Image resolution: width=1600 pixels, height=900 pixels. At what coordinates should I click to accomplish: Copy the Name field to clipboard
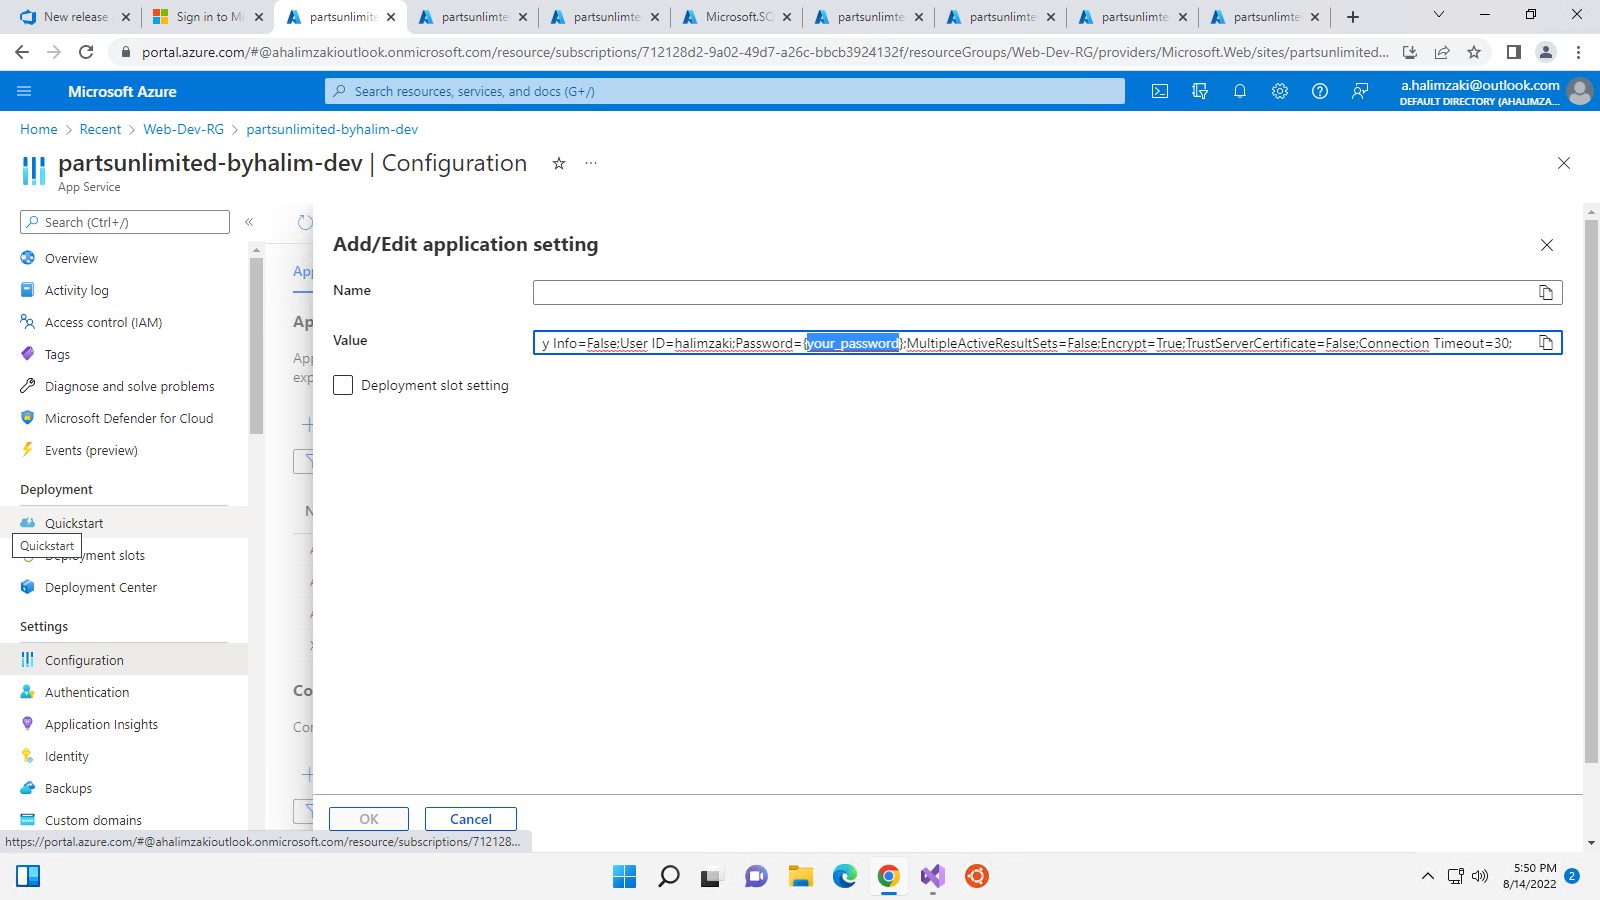pyautogui.click(x=1546, y=292)
